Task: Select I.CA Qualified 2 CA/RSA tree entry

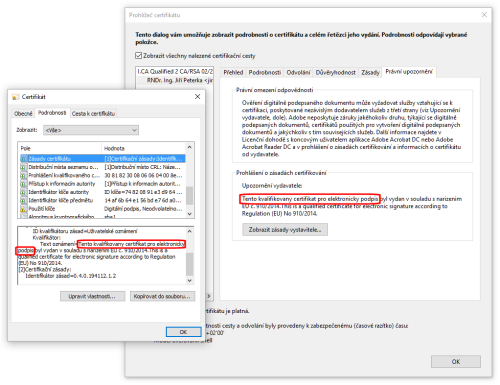Action: tap(175, 71)
